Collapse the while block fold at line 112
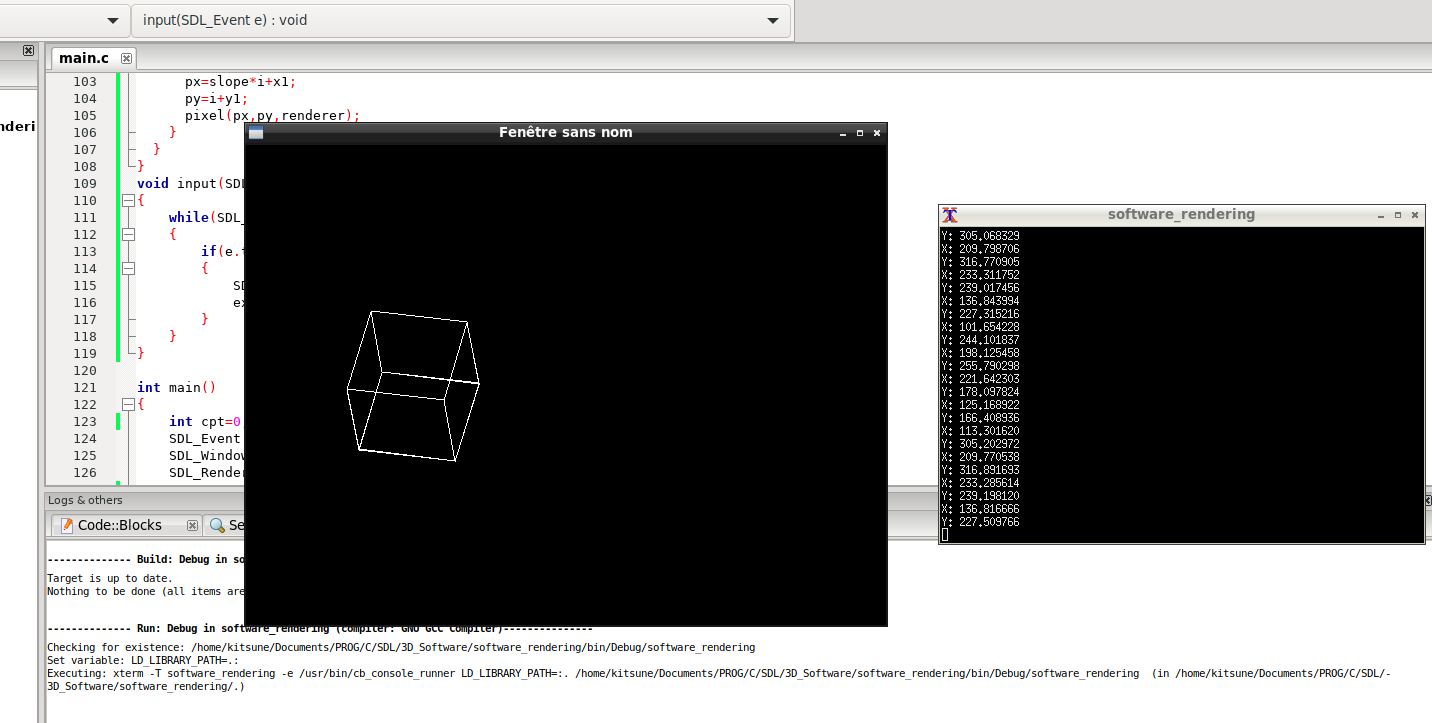The image size is (1432, 723). coord(128,234)
